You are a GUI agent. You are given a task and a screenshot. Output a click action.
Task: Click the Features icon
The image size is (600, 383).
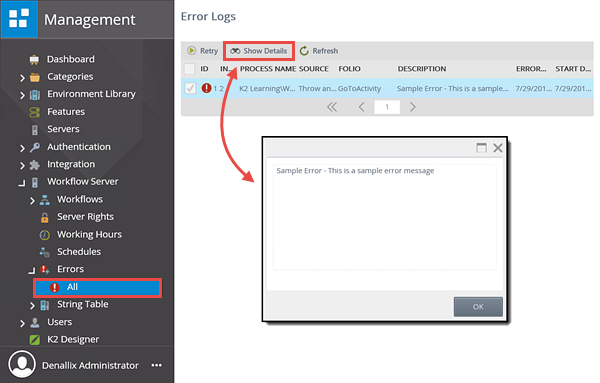(x=35, y=112)
